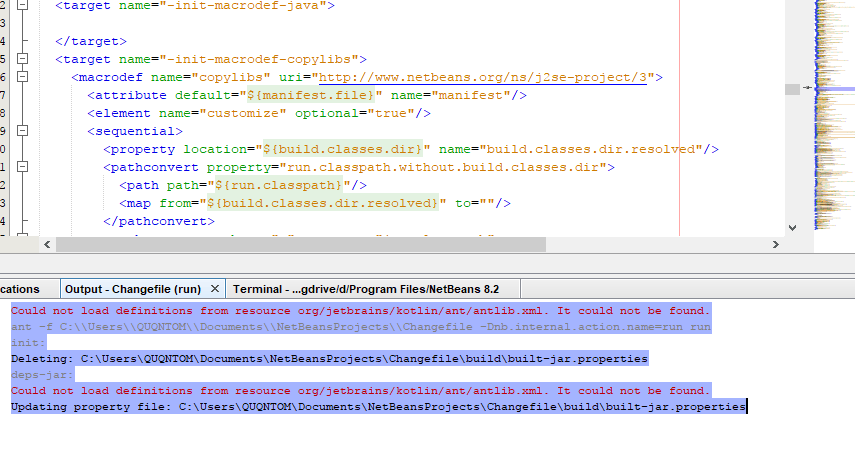855x460 pixels.
Task: Click the first Kotlin antlib.xml error line
Action: pyautogui.click(x=360, y=311)
